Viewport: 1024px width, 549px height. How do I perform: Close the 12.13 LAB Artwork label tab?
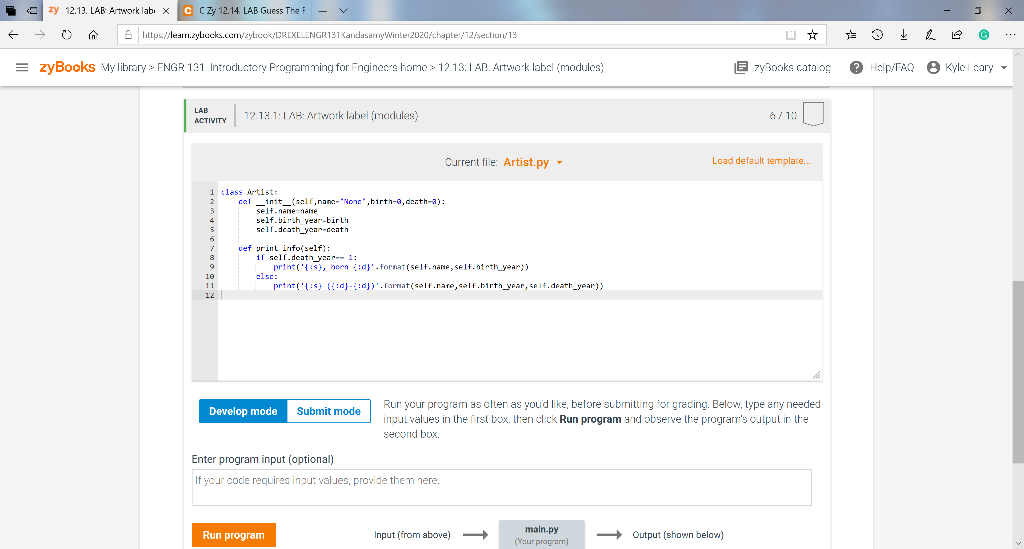click(x=166, y=10)
